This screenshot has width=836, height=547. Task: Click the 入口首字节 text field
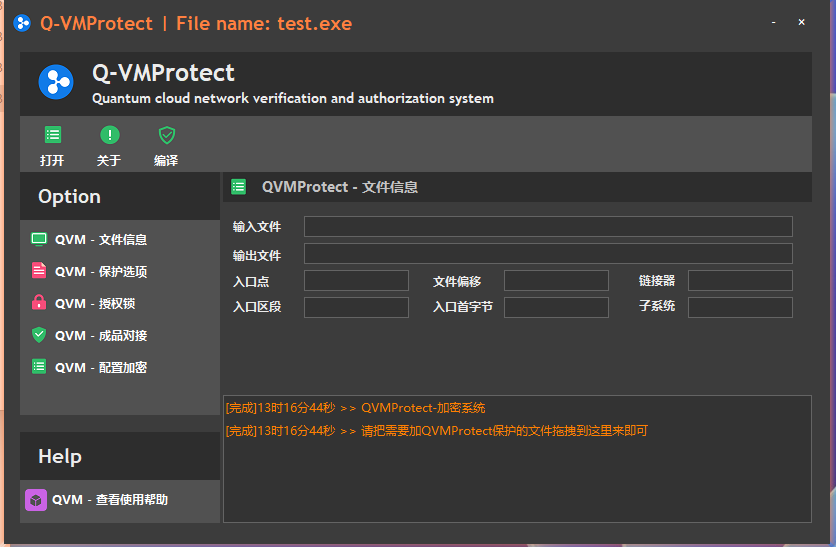pos(556,307)
